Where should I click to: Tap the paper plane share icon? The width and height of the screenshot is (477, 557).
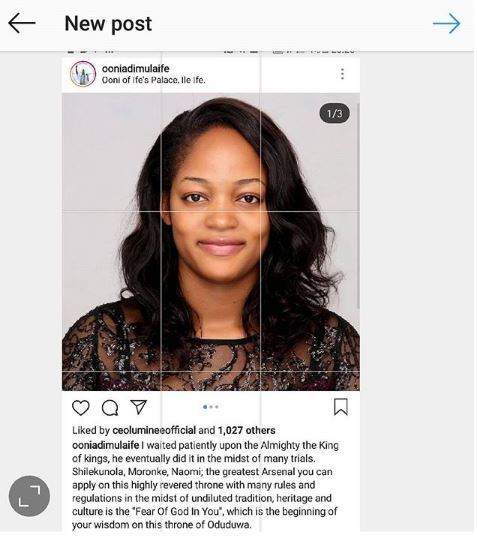point(139,407)
